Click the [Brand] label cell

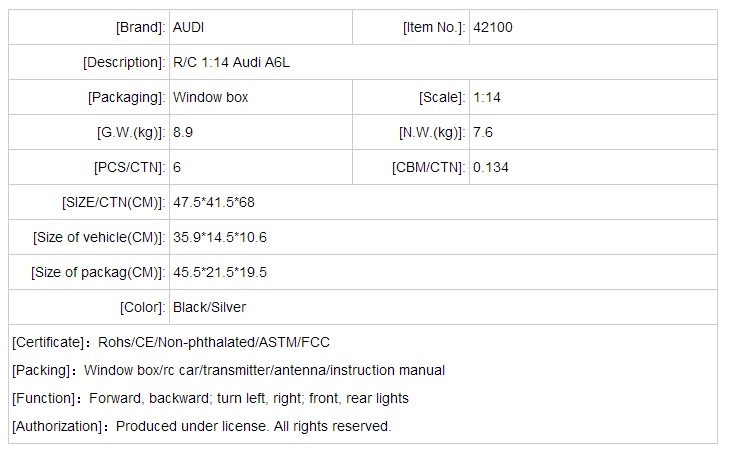pos(141,28)
